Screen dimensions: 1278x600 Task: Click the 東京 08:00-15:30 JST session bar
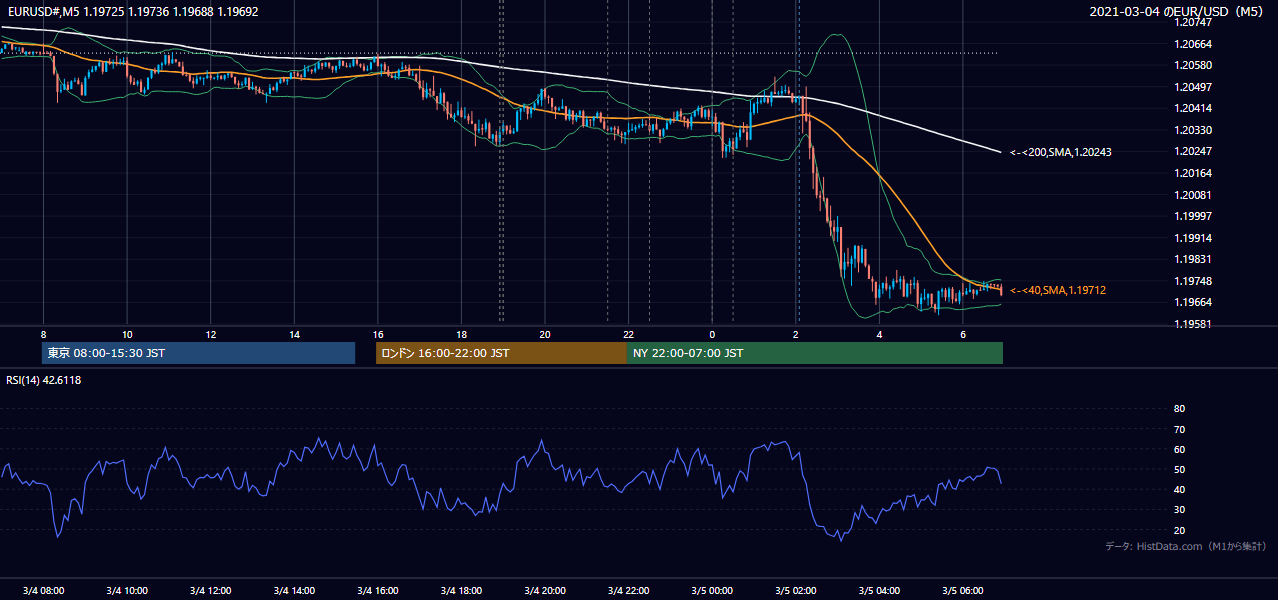[x=199, y=353]
